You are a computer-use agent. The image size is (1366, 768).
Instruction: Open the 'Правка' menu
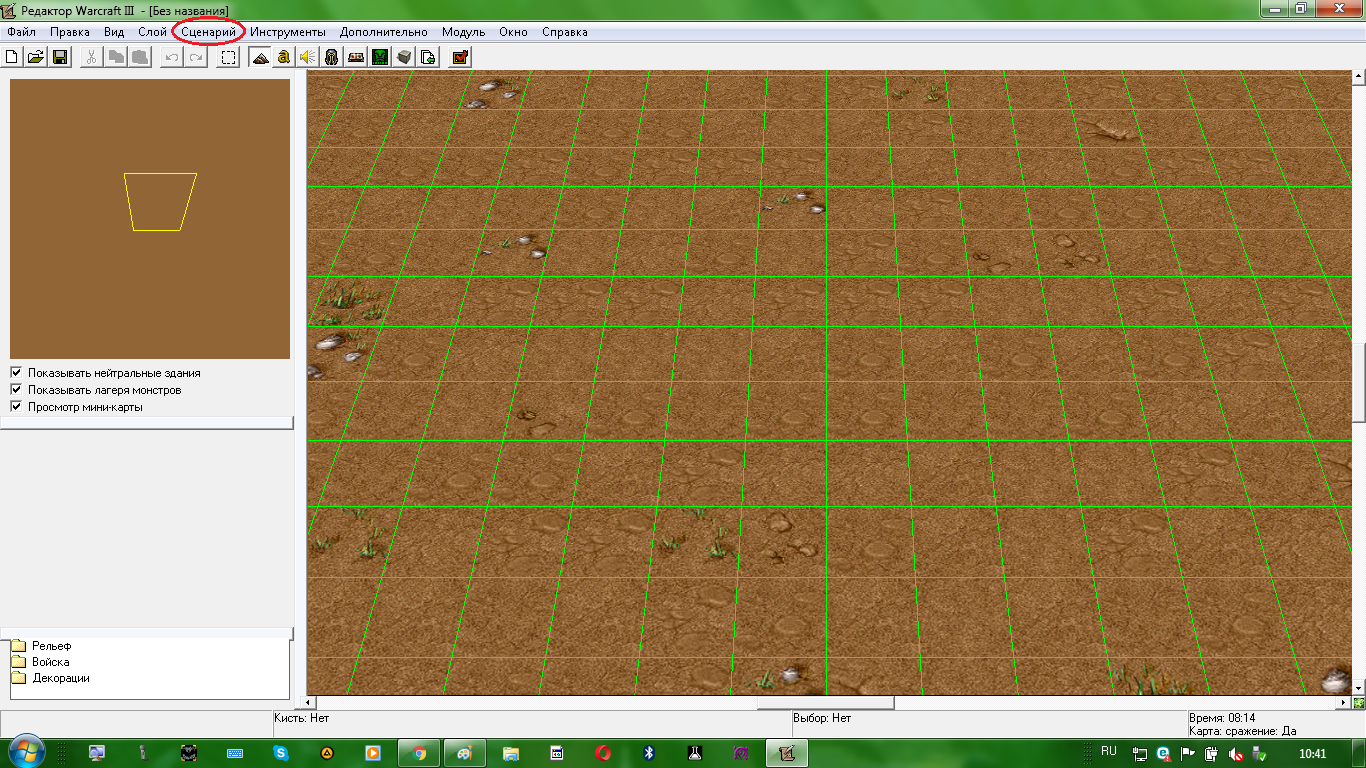tap(70, 32)
